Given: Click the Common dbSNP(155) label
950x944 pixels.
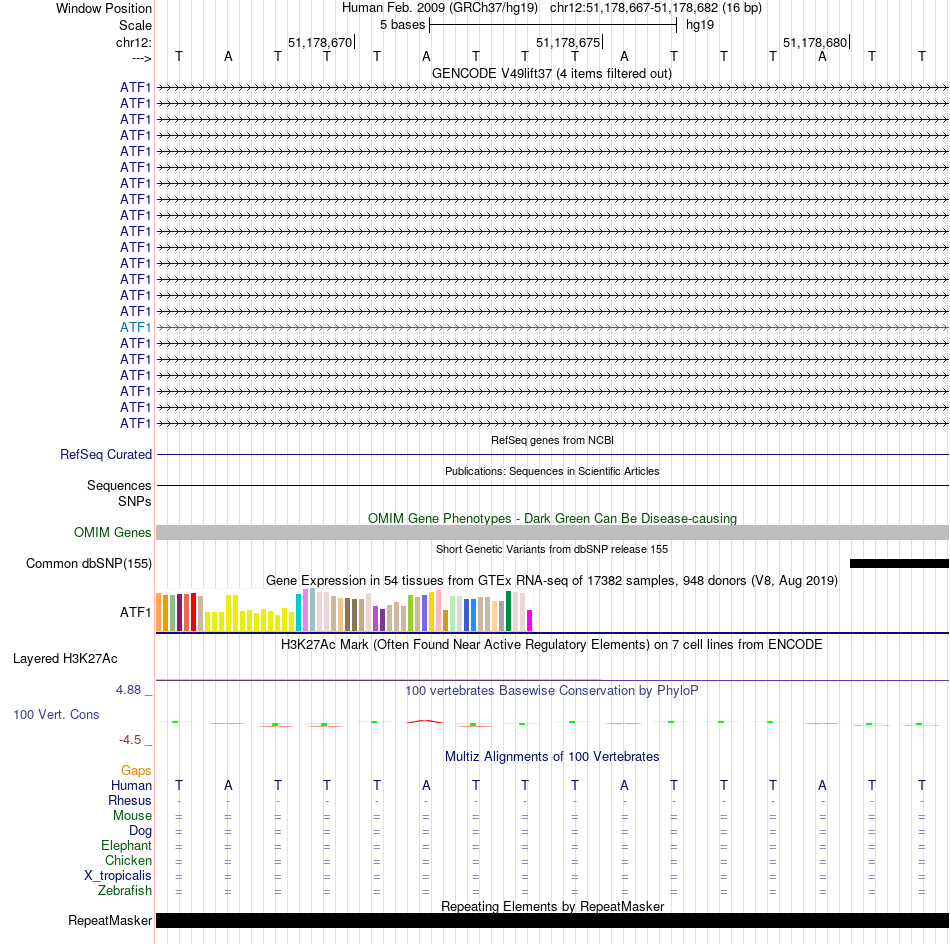Looking at the screenshot, I should [x=88, y=563].
